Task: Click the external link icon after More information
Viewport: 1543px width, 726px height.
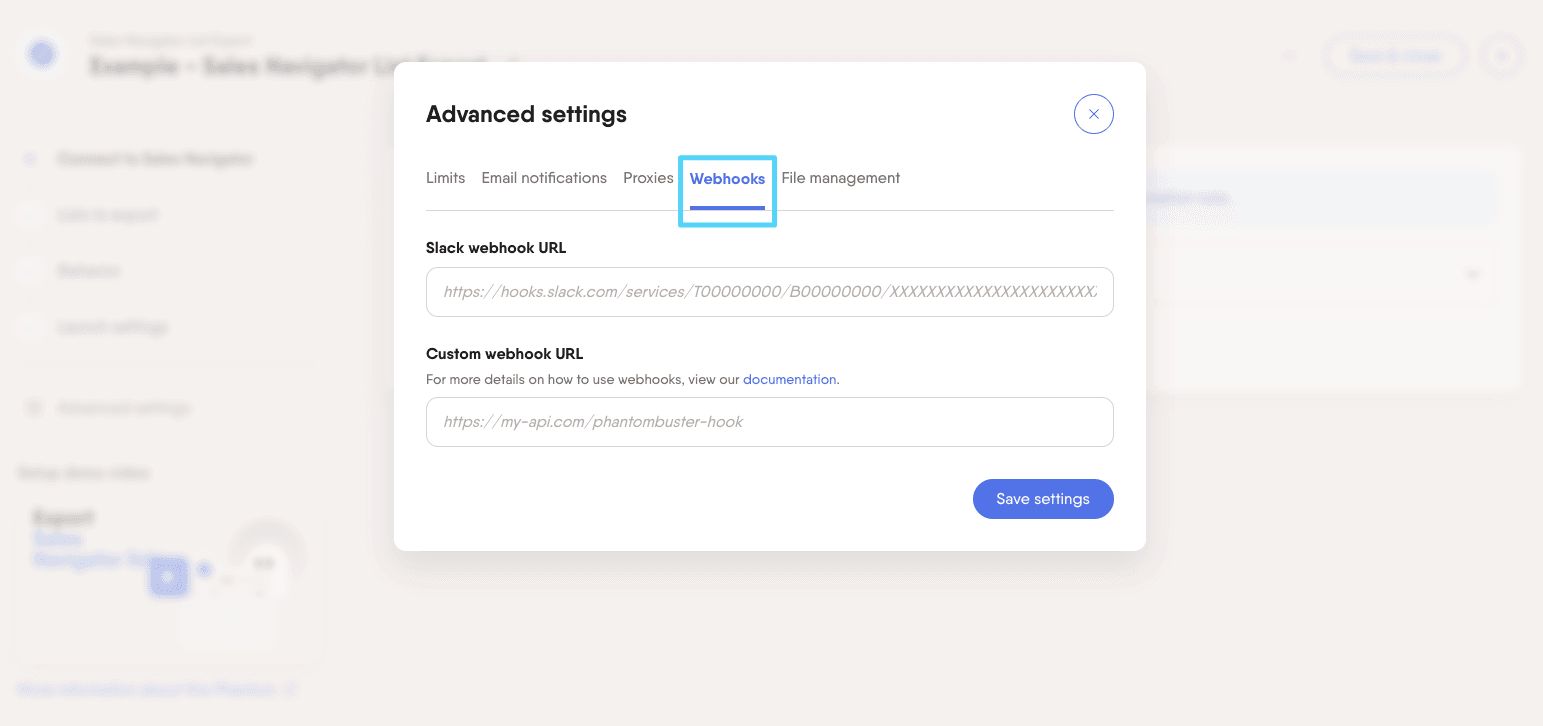Action: coord(289,690)
